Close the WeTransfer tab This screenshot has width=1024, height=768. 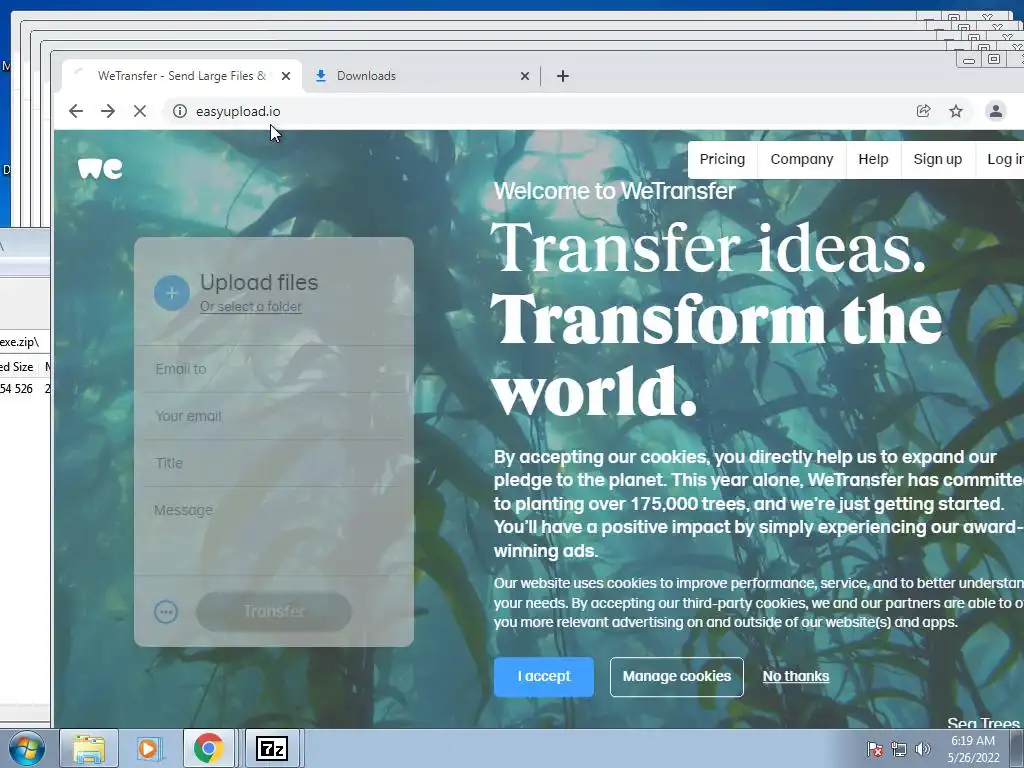pos(285,76)
